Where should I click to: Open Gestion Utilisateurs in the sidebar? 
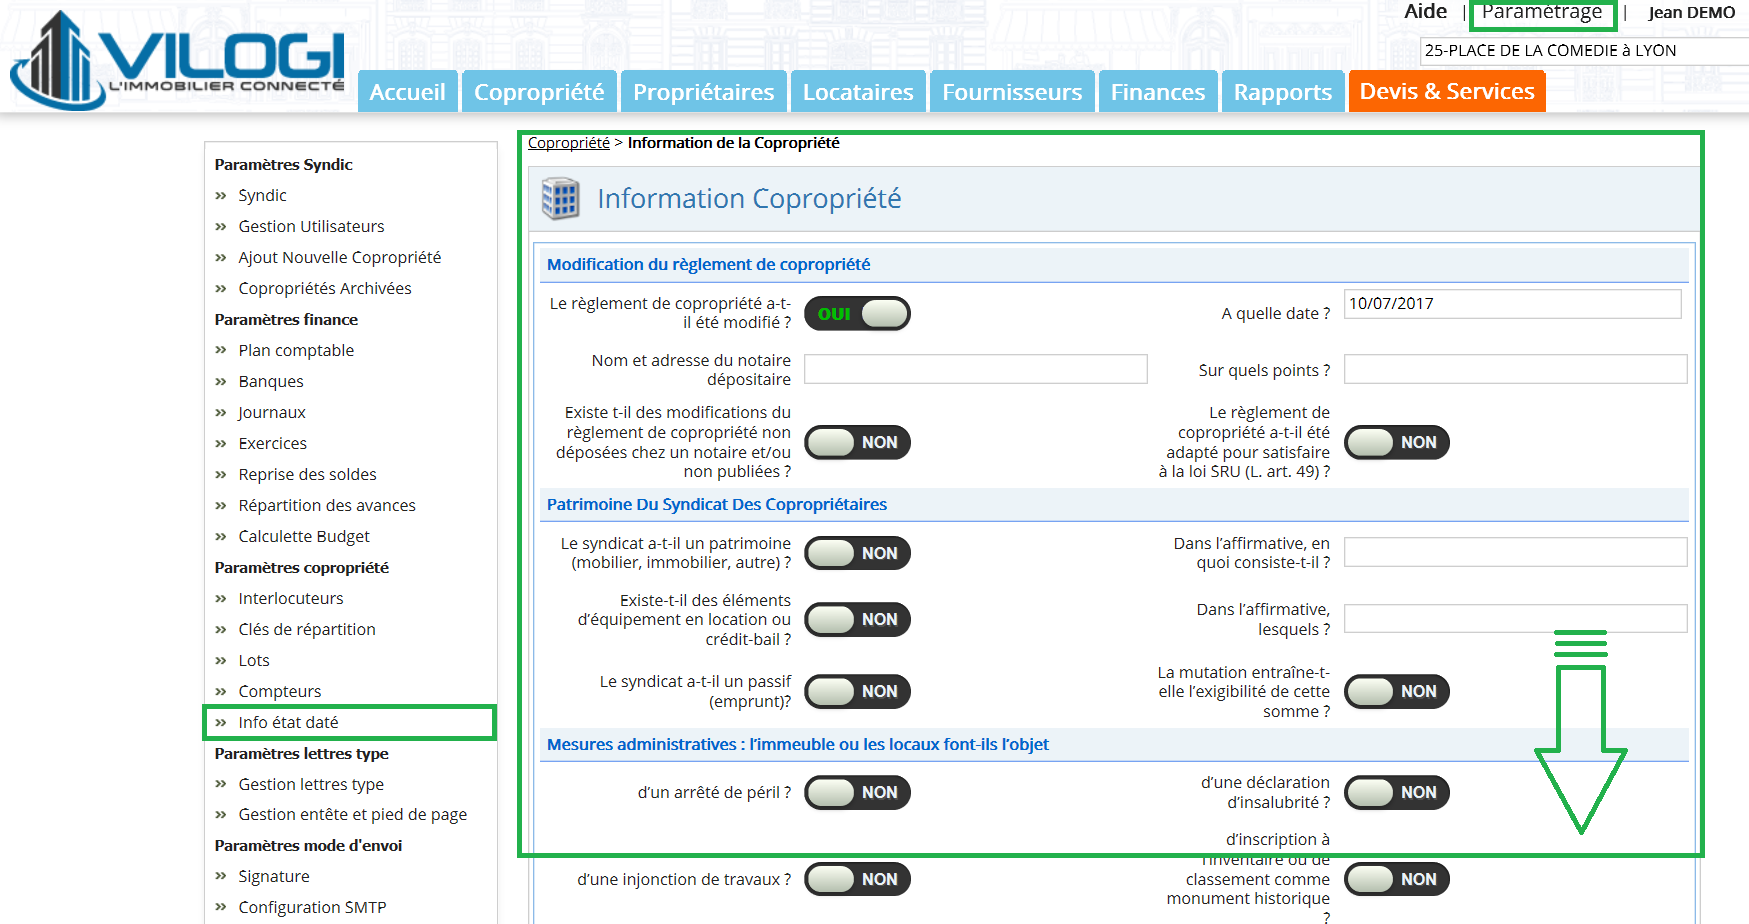tap(311, 226)
